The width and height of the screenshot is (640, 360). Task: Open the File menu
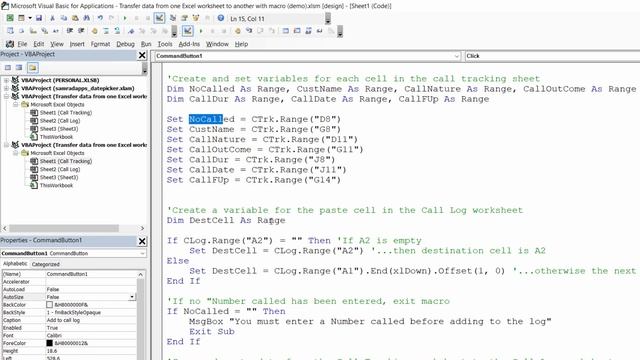click(x=22, y=44)
